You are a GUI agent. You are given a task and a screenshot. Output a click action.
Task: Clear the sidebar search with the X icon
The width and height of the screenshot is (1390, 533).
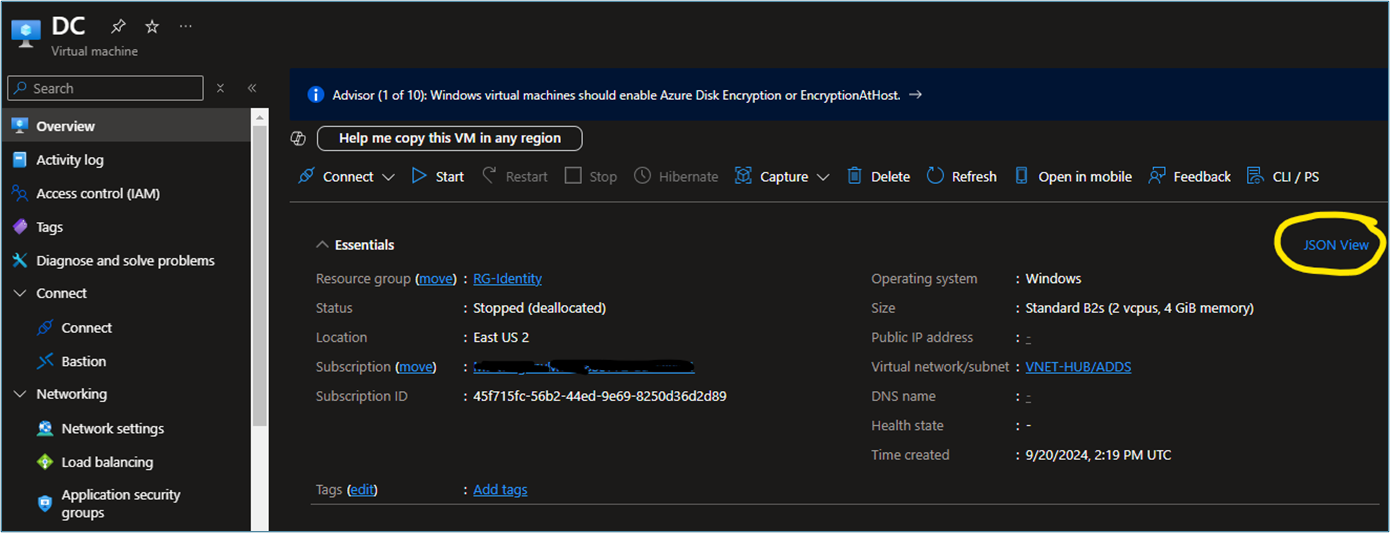[221, 88]
